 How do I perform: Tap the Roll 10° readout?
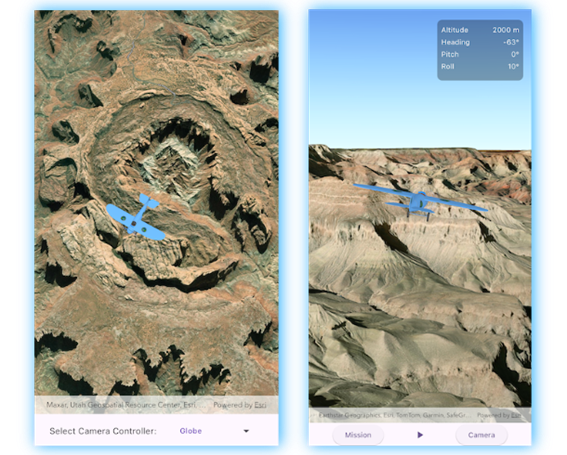click(480, 67)
